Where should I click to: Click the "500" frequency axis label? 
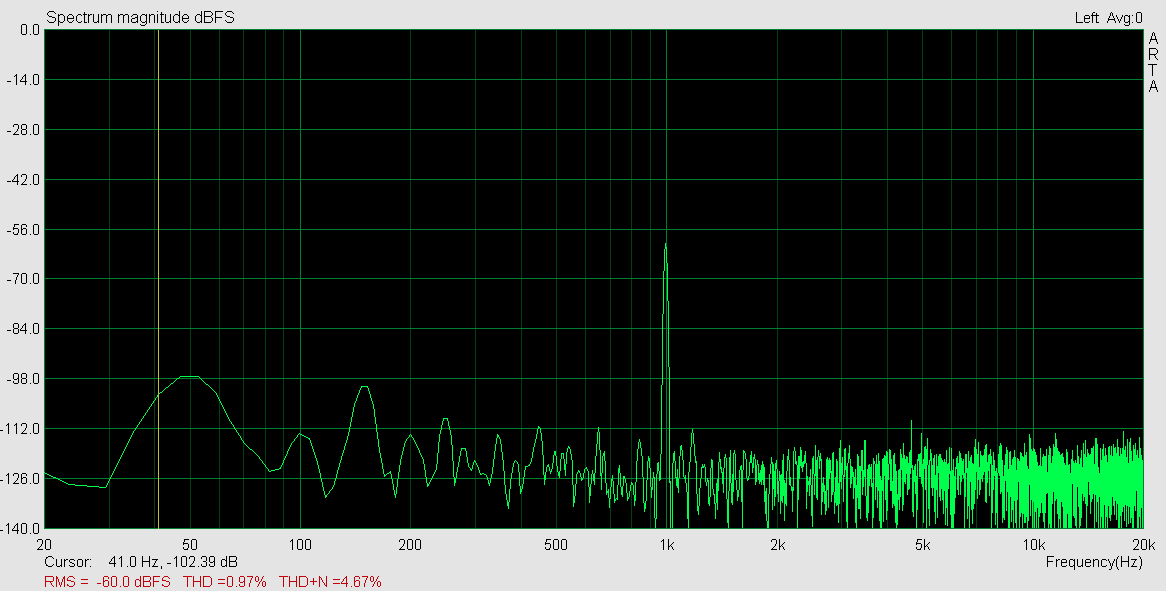(x=555, y=544)
